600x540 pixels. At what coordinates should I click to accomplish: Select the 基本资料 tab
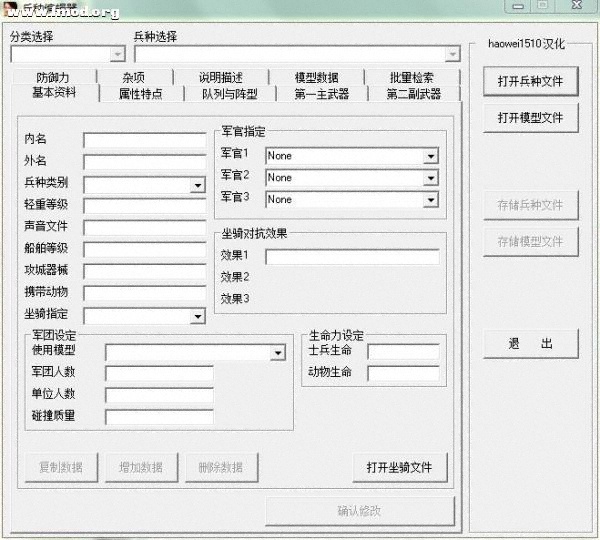click(54, 93)
